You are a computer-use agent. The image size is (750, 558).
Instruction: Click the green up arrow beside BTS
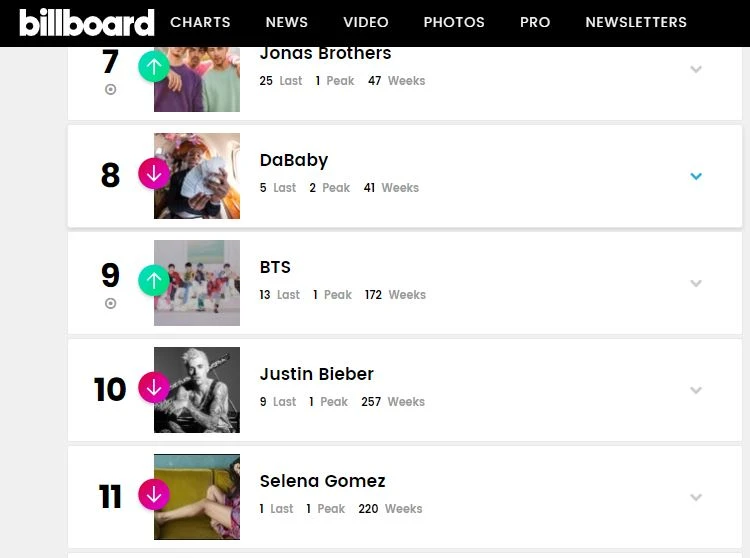coord(153,281)
